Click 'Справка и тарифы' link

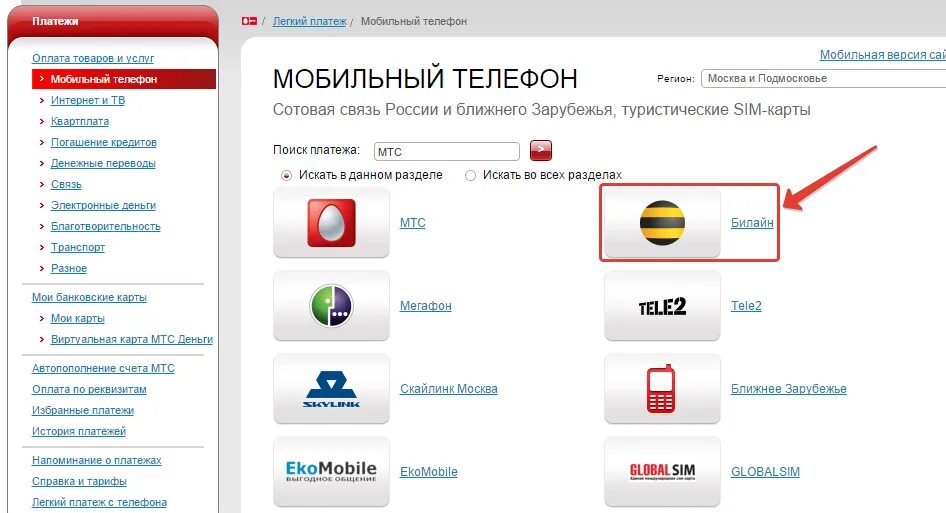pos(79,482)
